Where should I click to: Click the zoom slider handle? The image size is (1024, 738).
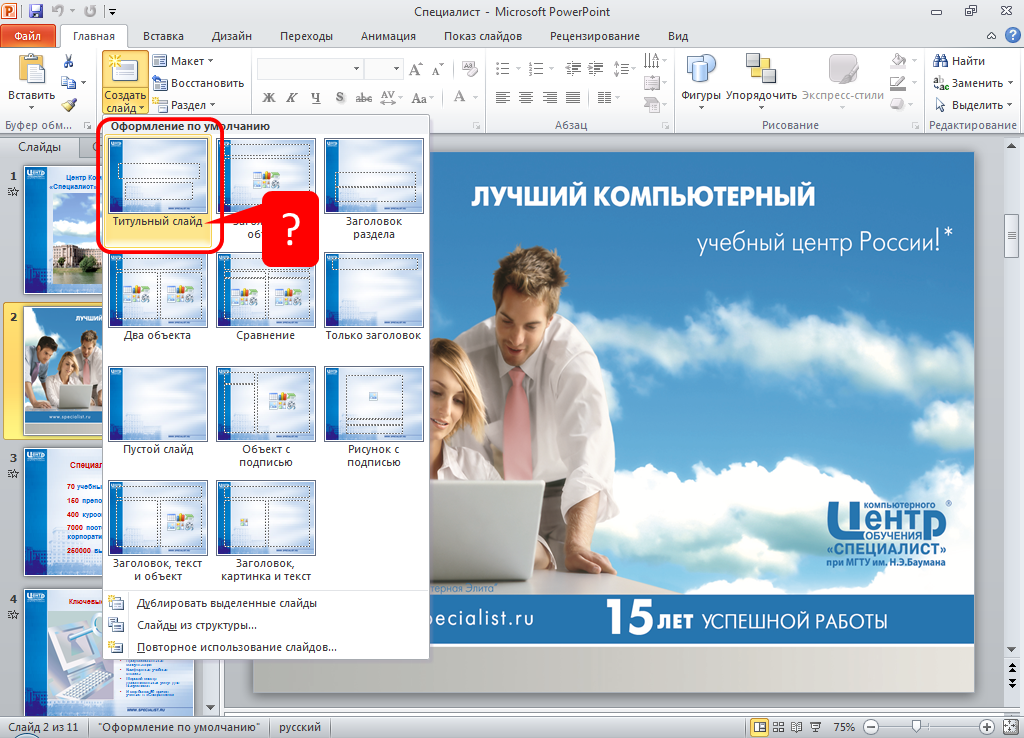pyautogui.click(x=916, y=727)
